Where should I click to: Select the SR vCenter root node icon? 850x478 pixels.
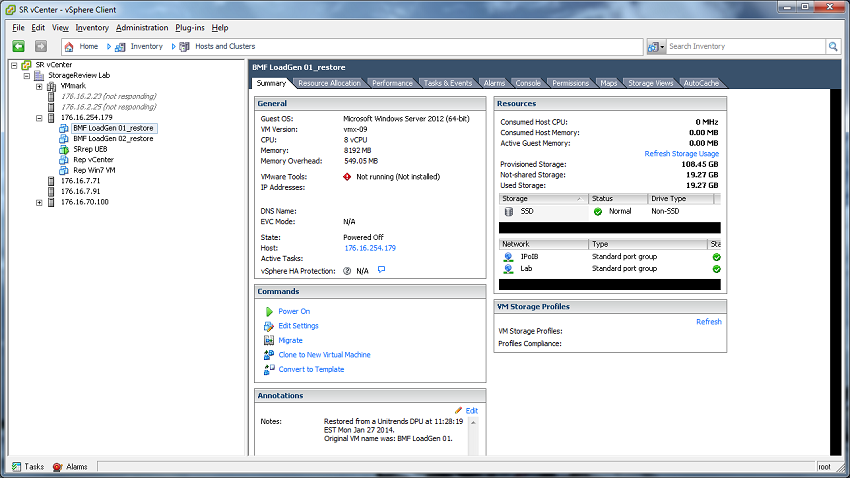tap(26, 65)
